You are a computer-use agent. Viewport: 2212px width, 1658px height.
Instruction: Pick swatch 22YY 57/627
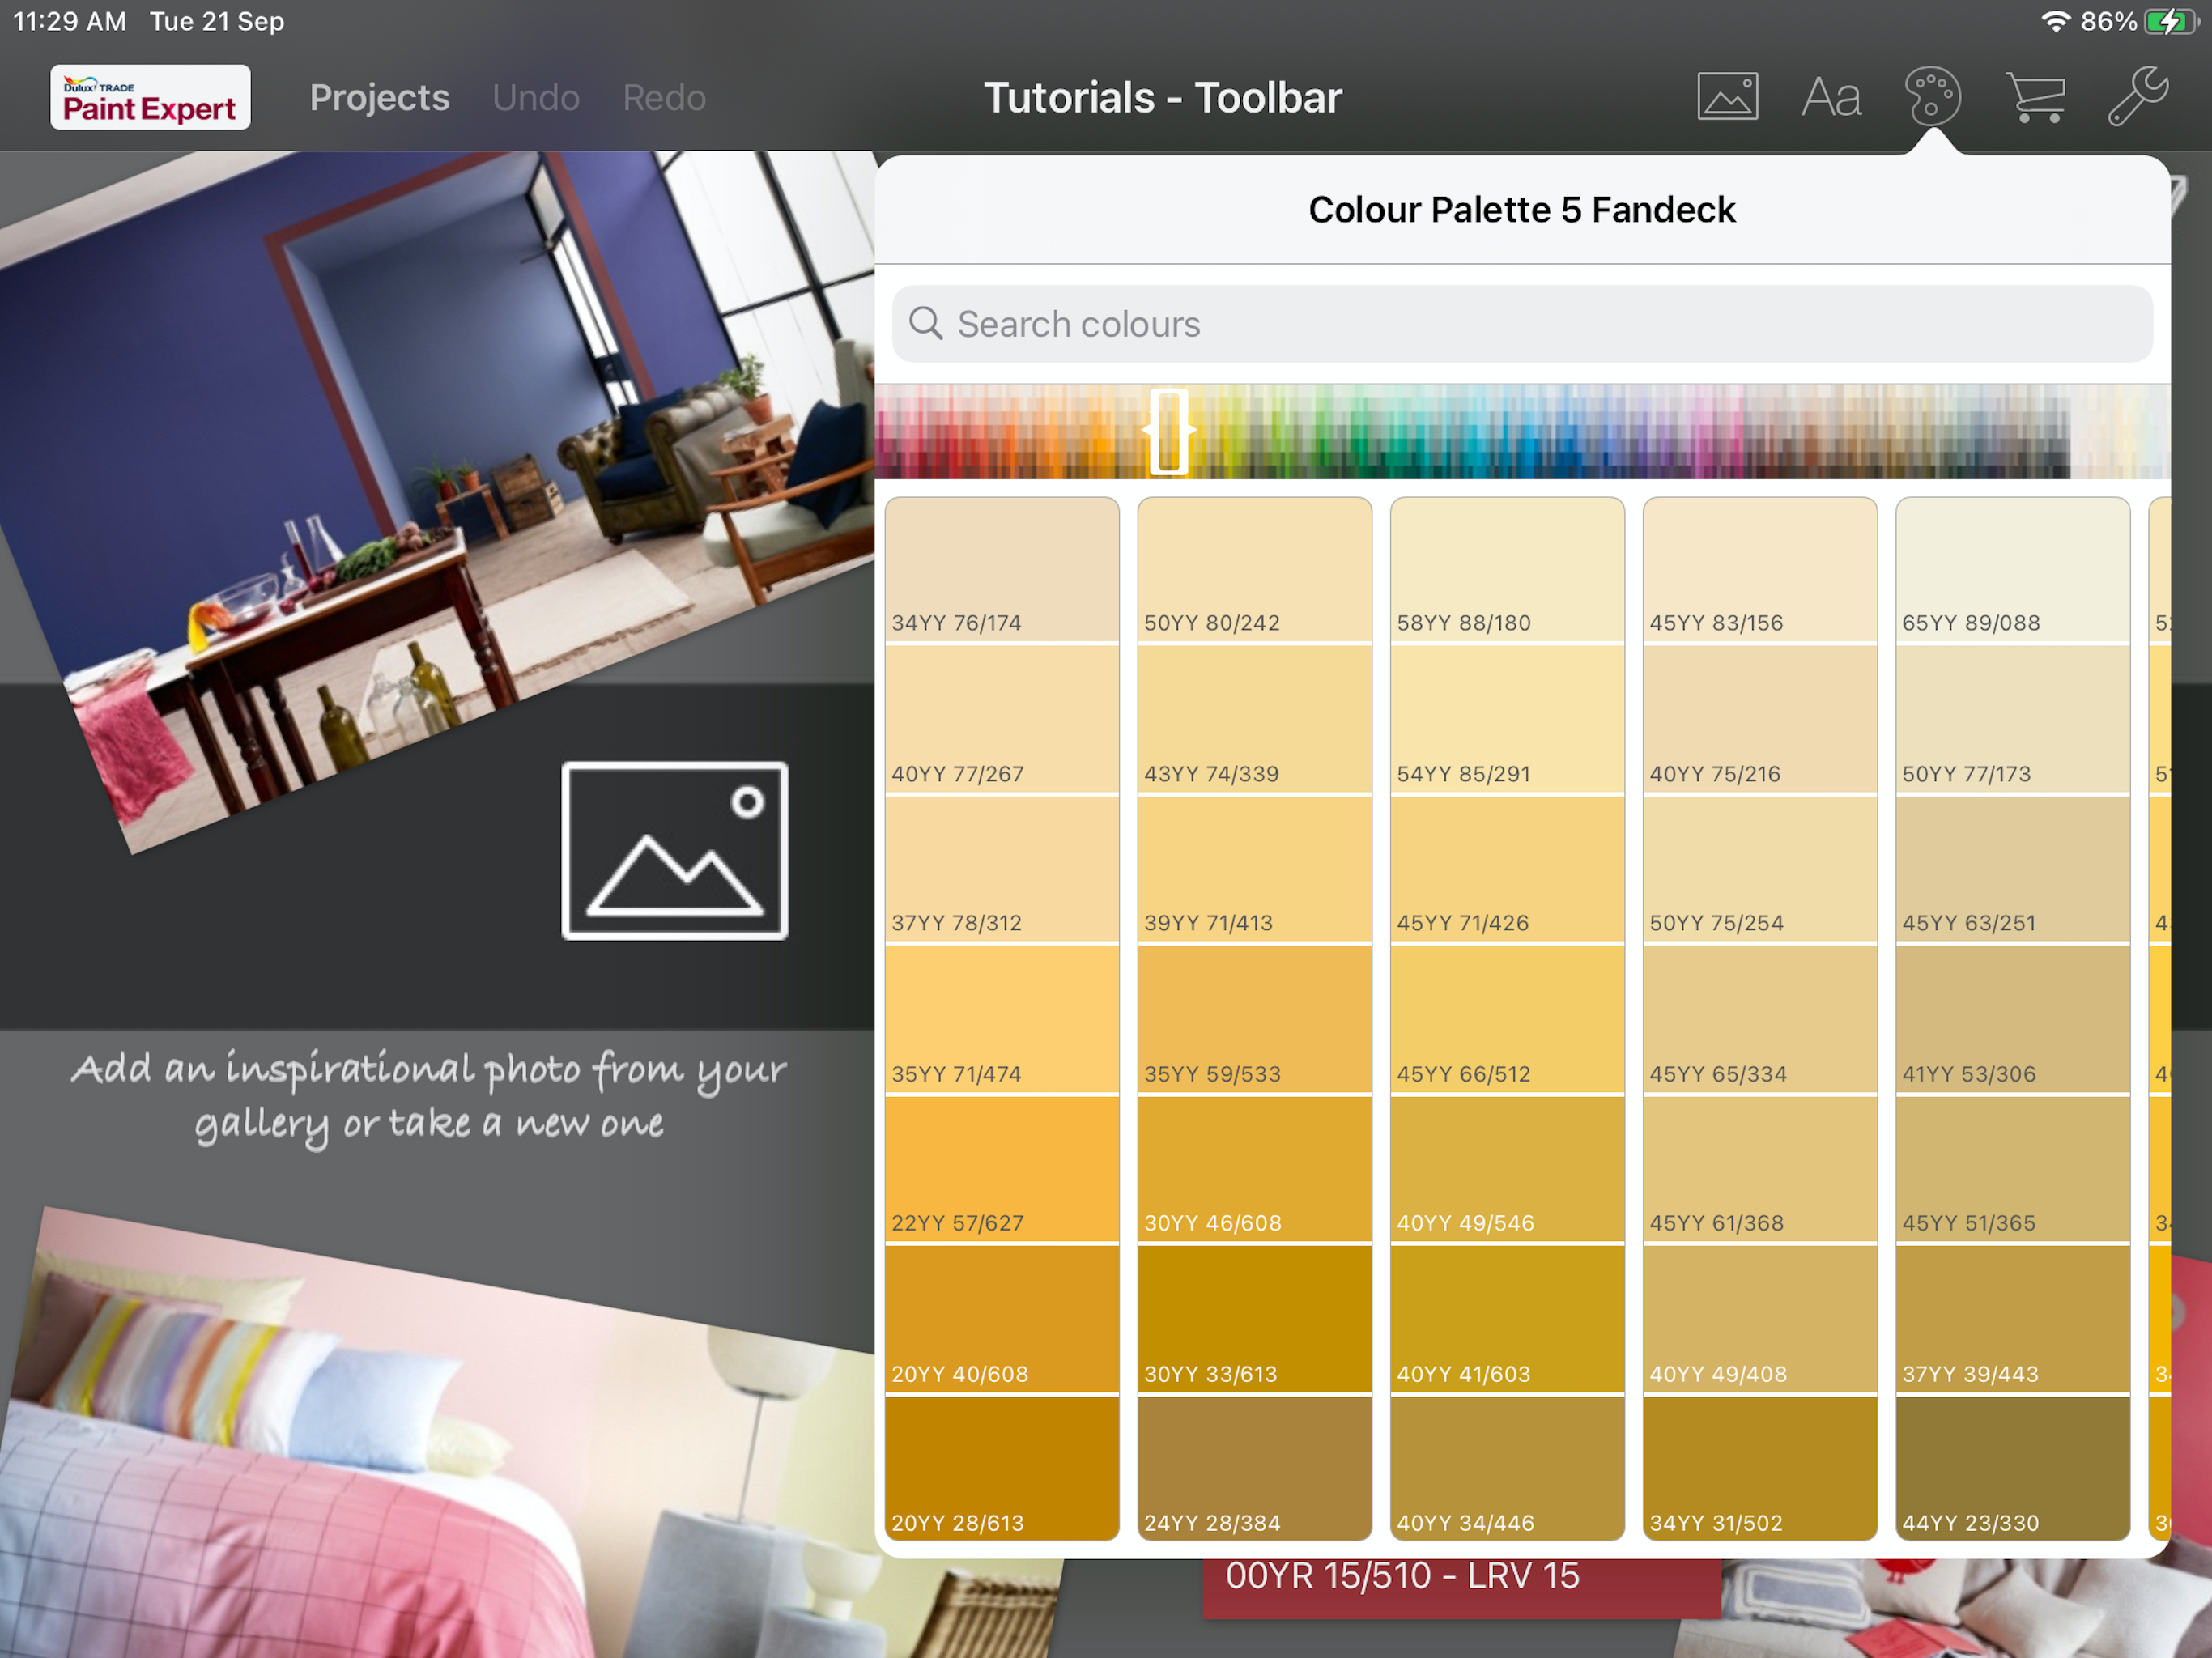click(x=1002, y=1169)
